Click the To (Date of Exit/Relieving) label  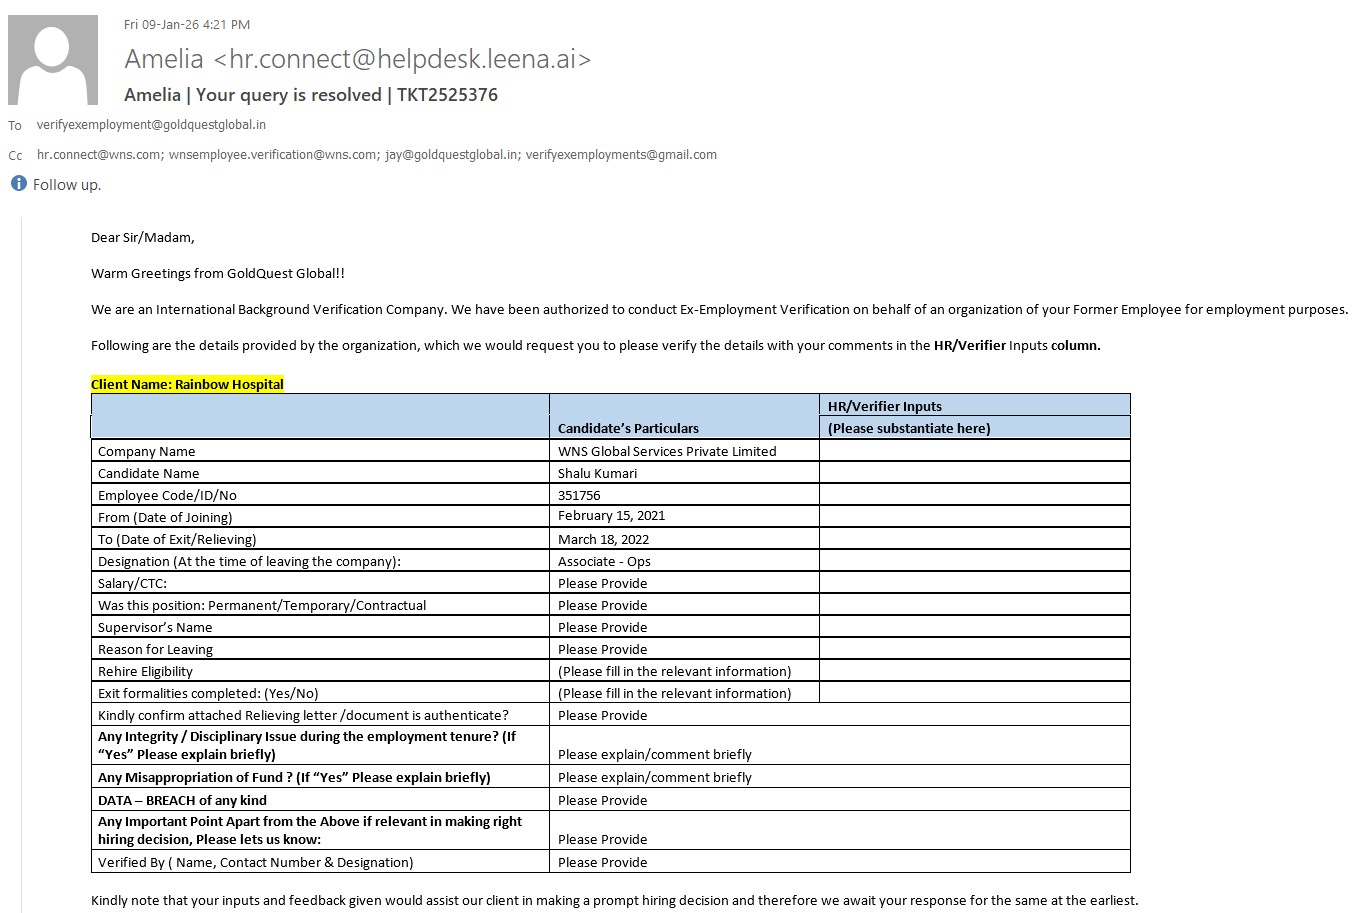[177, 539]
